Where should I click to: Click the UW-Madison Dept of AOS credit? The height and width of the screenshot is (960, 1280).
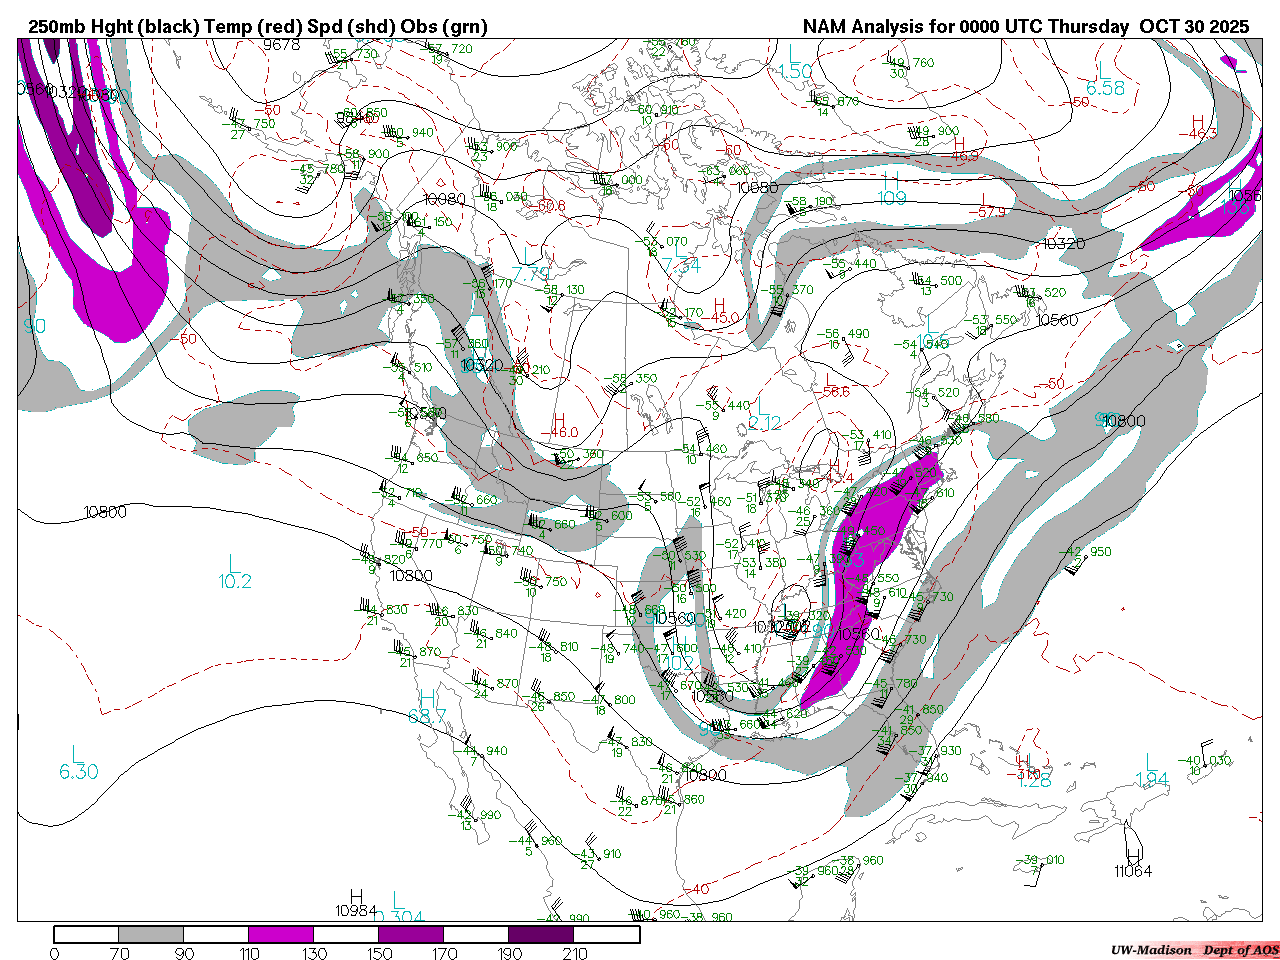[x=1194, y=949]
